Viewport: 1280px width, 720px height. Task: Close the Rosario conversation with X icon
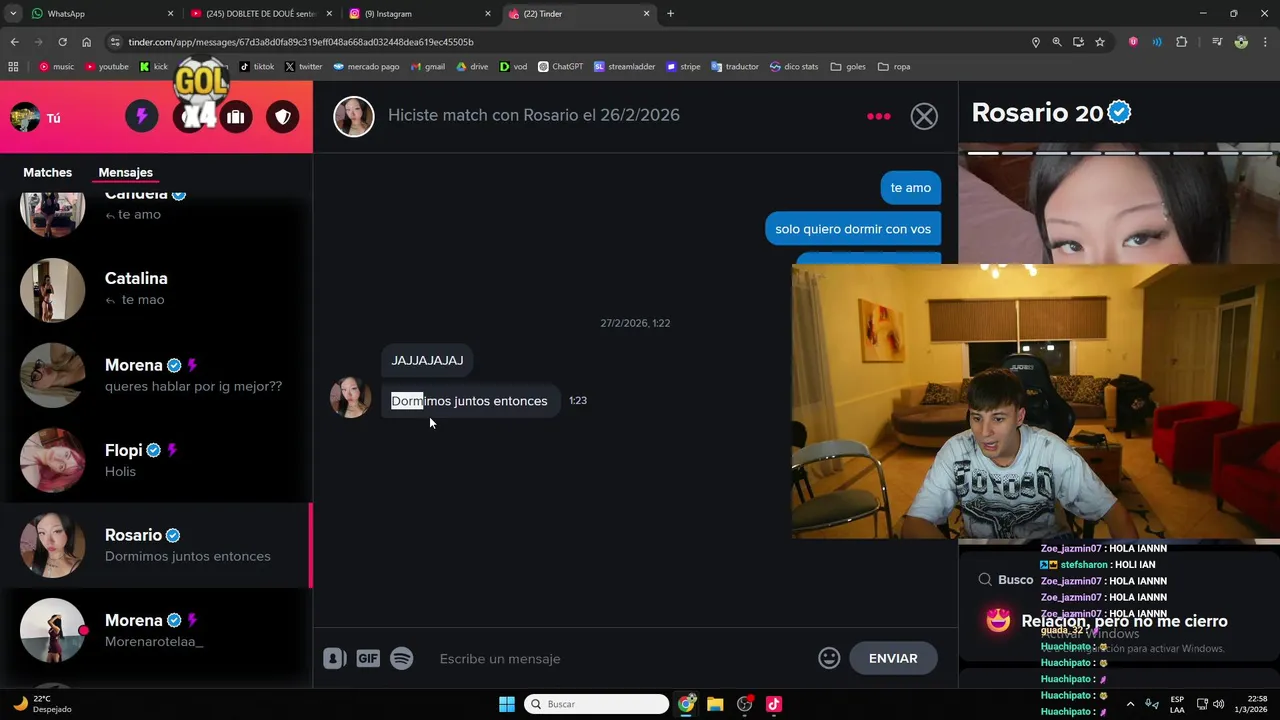[x=924, y=116]
